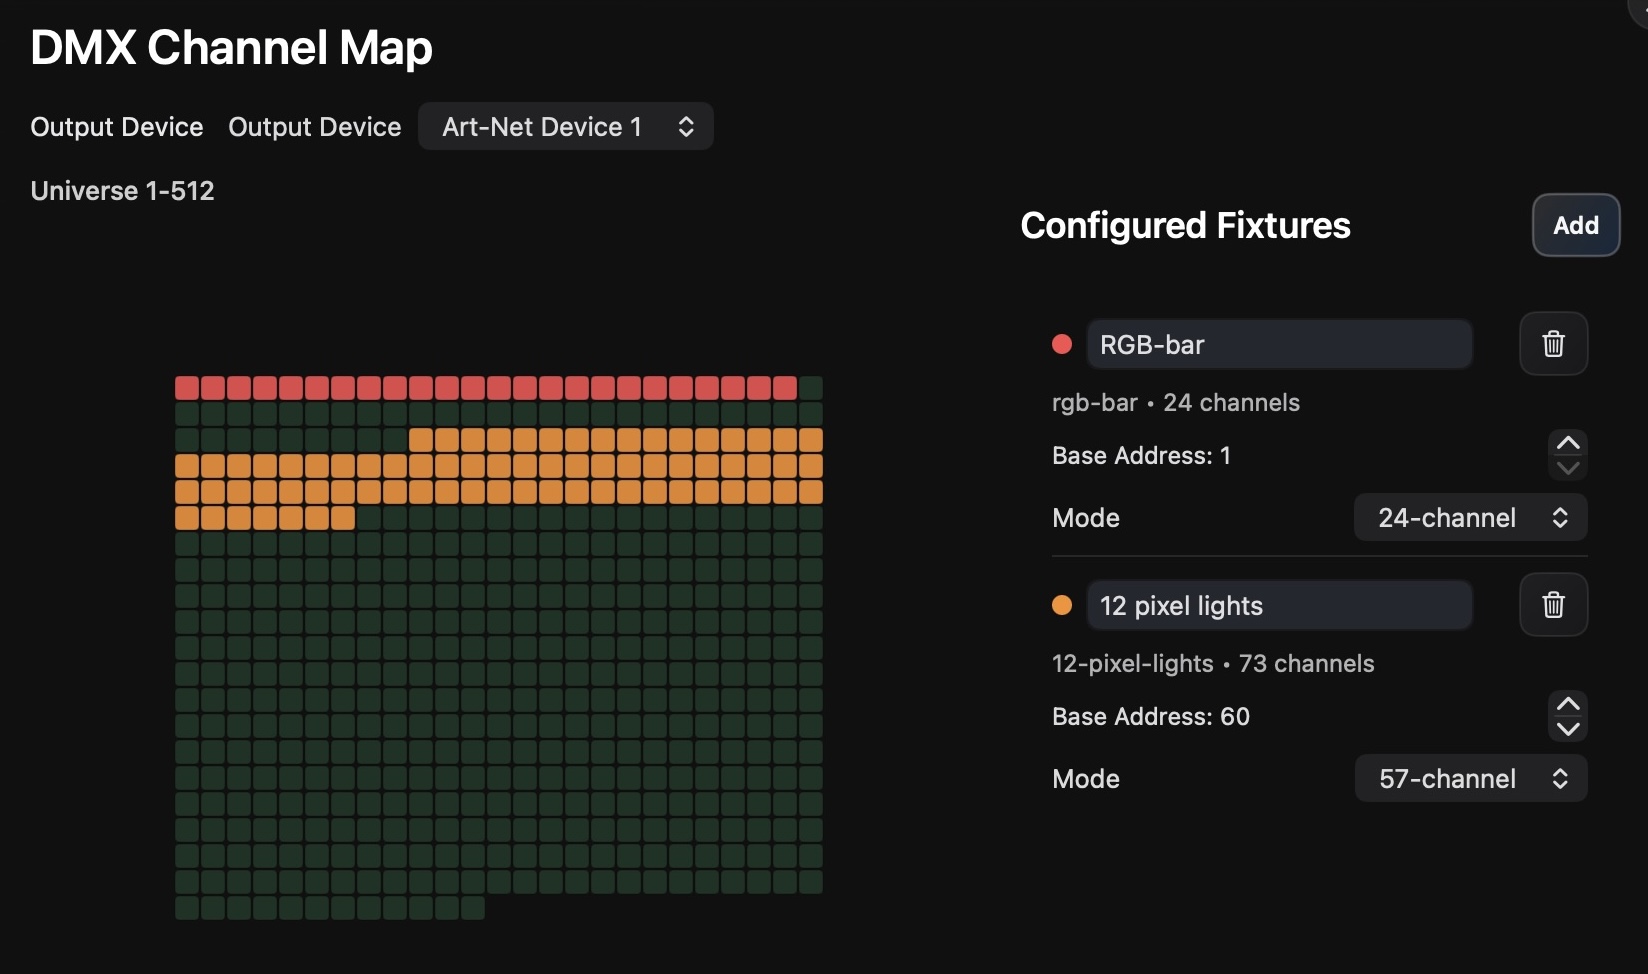
Task: Open the Art-Net Device 1 dropdown
Action: (566, 126)
